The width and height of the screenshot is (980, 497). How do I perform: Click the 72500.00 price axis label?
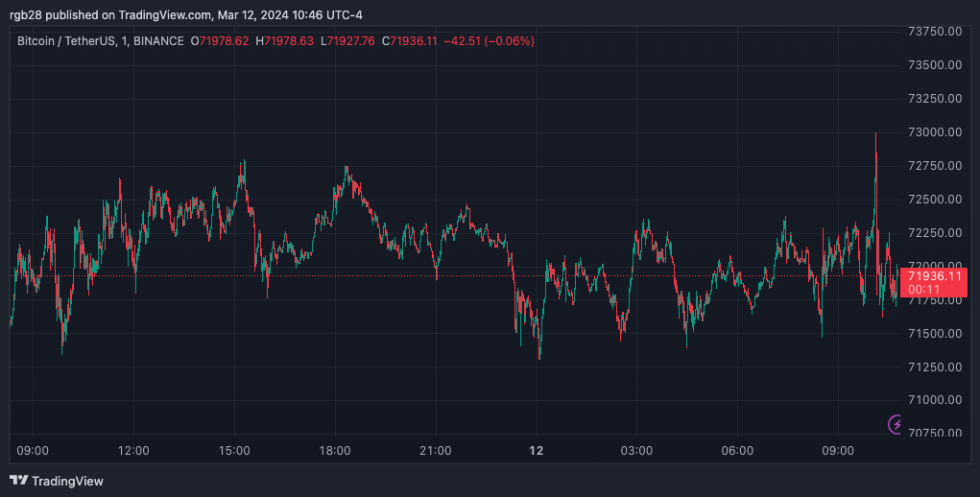pos(935,199)
